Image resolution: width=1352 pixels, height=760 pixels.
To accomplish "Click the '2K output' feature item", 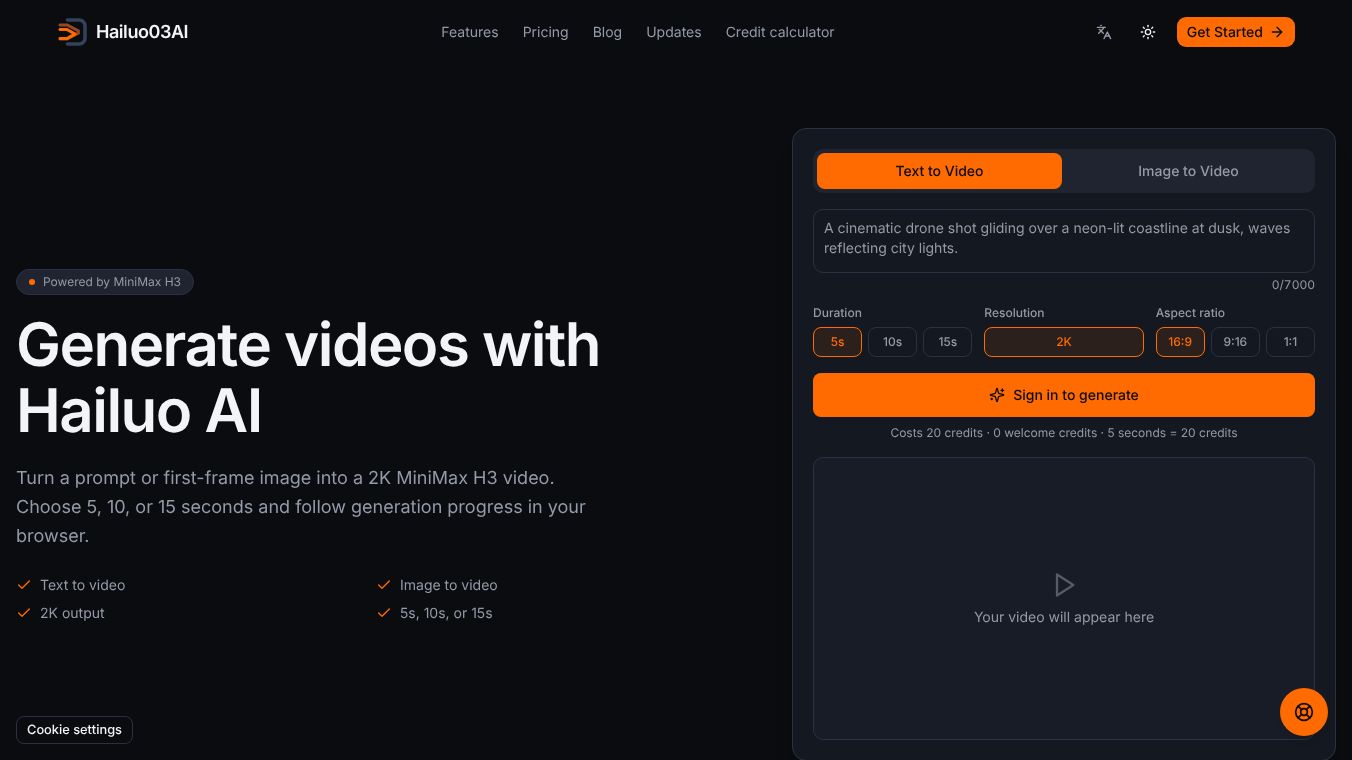I will 61,613.
